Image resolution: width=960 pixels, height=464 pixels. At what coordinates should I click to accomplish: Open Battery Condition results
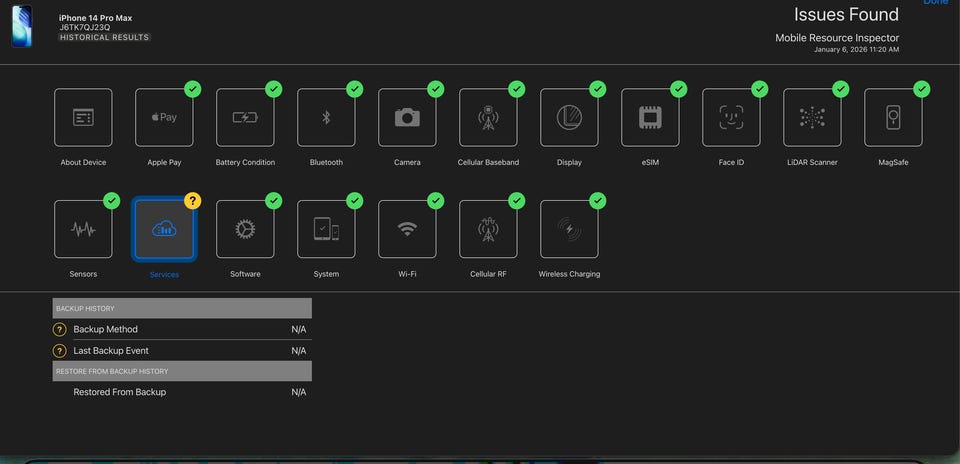[x=245, y=118]
